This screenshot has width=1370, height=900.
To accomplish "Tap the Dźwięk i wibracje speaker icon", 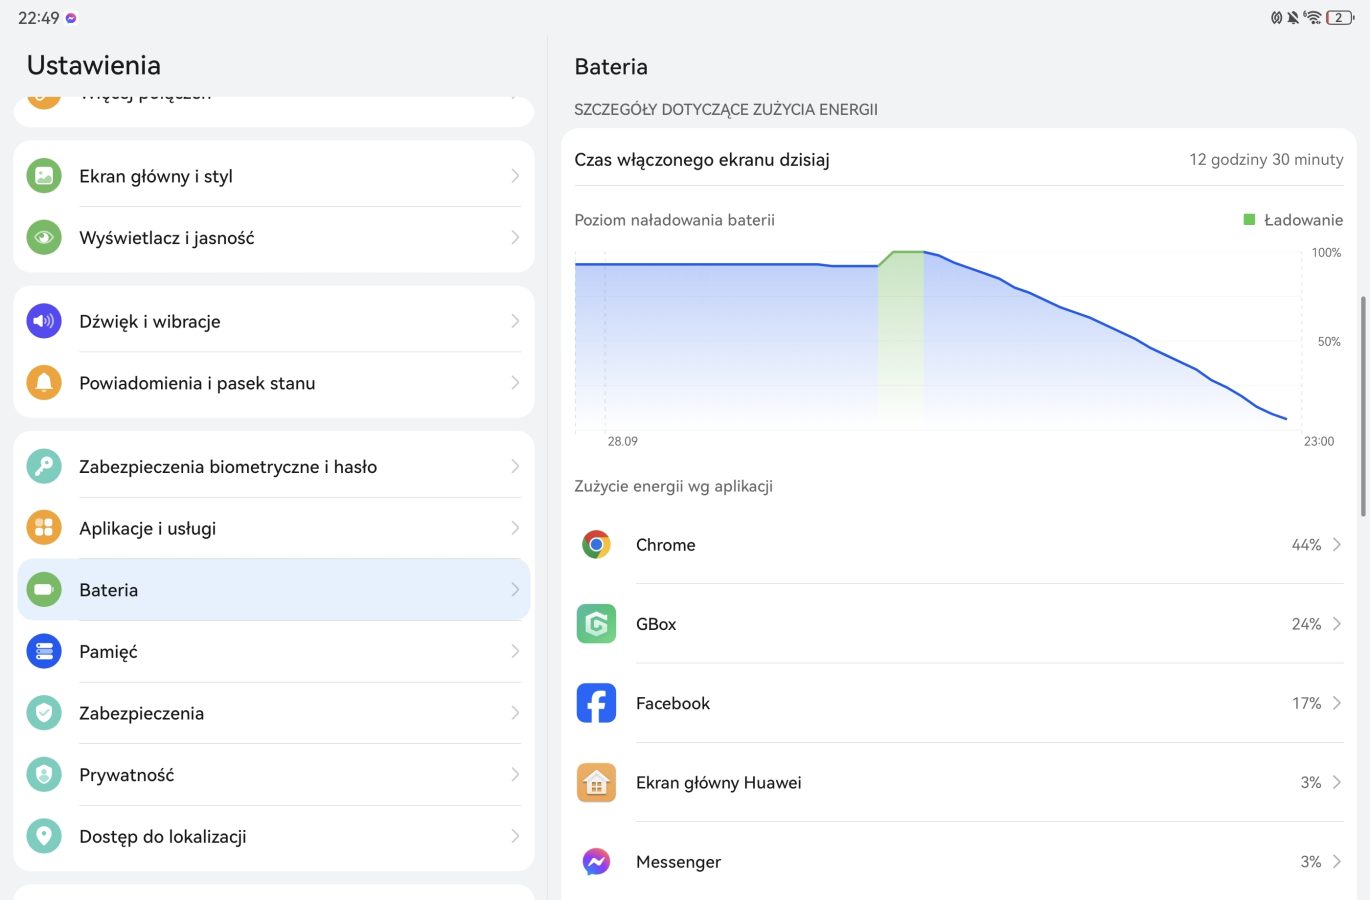I will (44, 321).
